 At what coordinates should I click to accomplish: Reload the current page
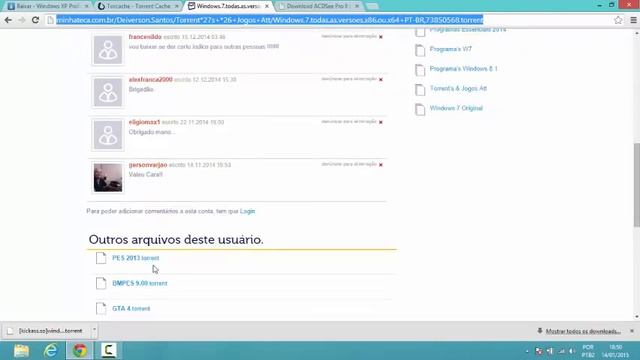[x=36, y=20]
